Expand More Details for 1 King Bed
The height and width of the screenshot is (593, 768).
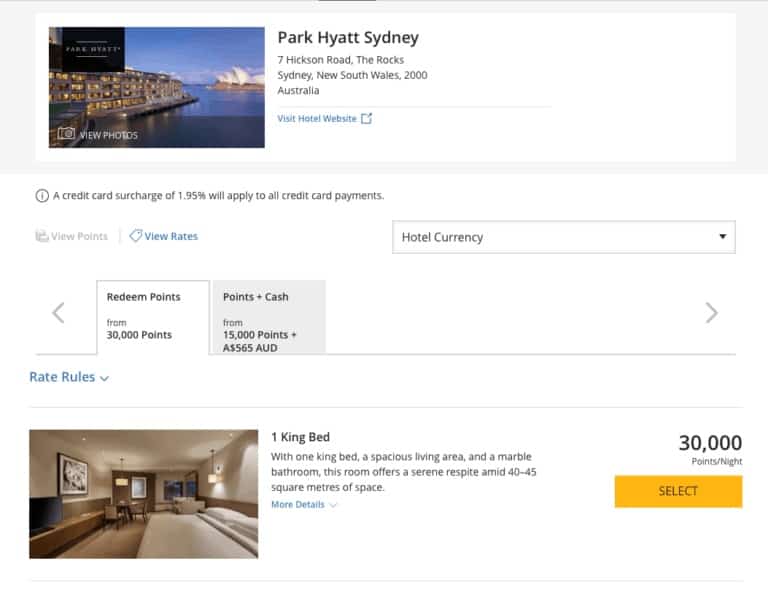(x=304, y=504)
